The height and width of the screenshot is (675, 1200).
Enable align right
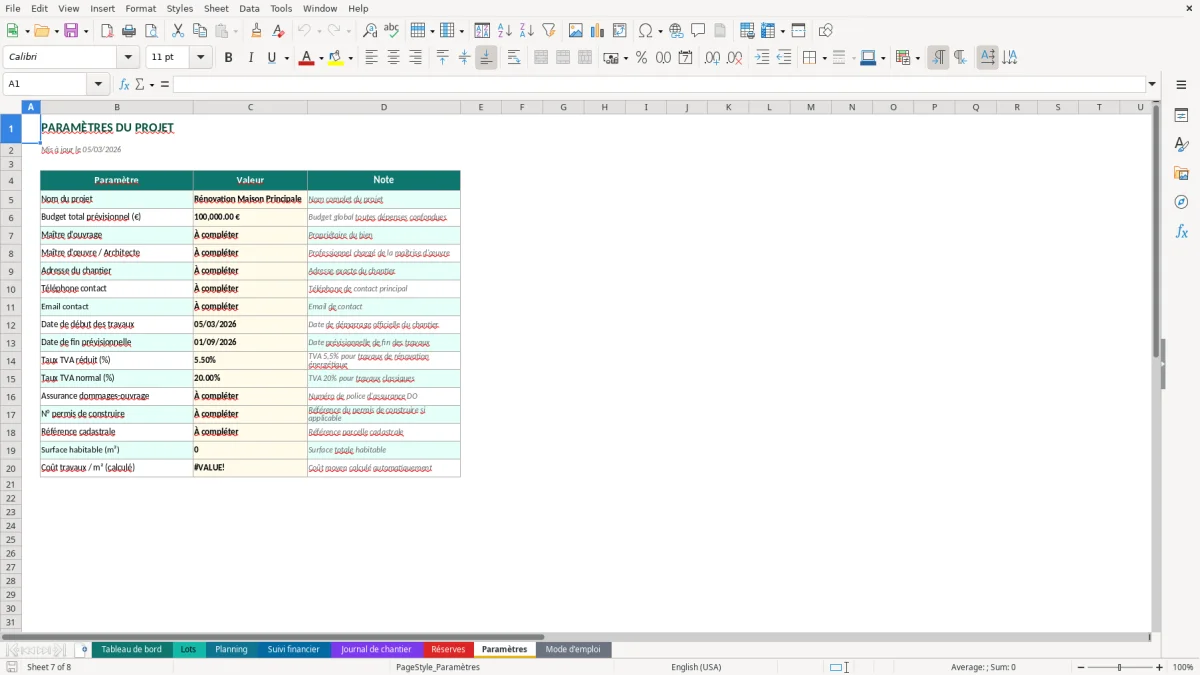pos(415,58)
